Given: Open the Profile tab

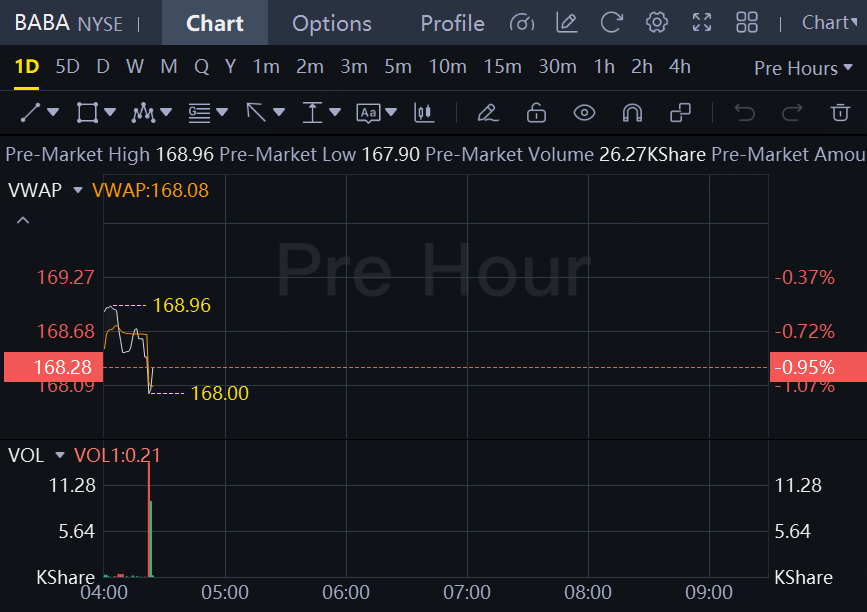Looking at the screenshot, I should (x=452, y=23).
